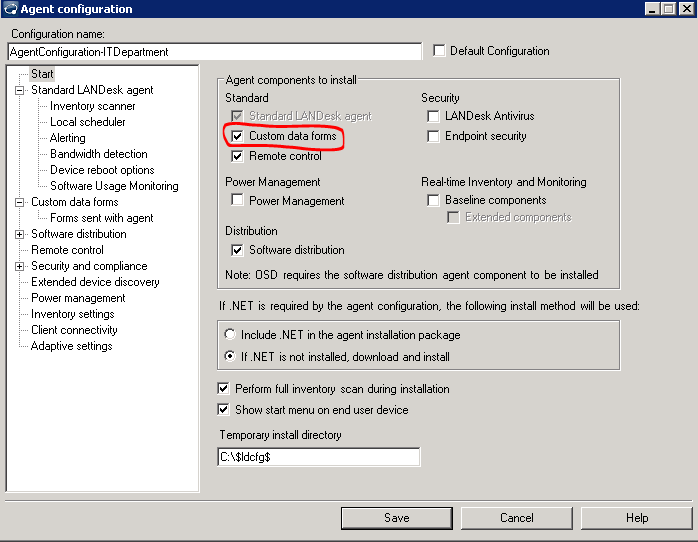Select Include .NET in the agent installation package
The width and height of the screenshot is (698, 542).
click(231, 335)
